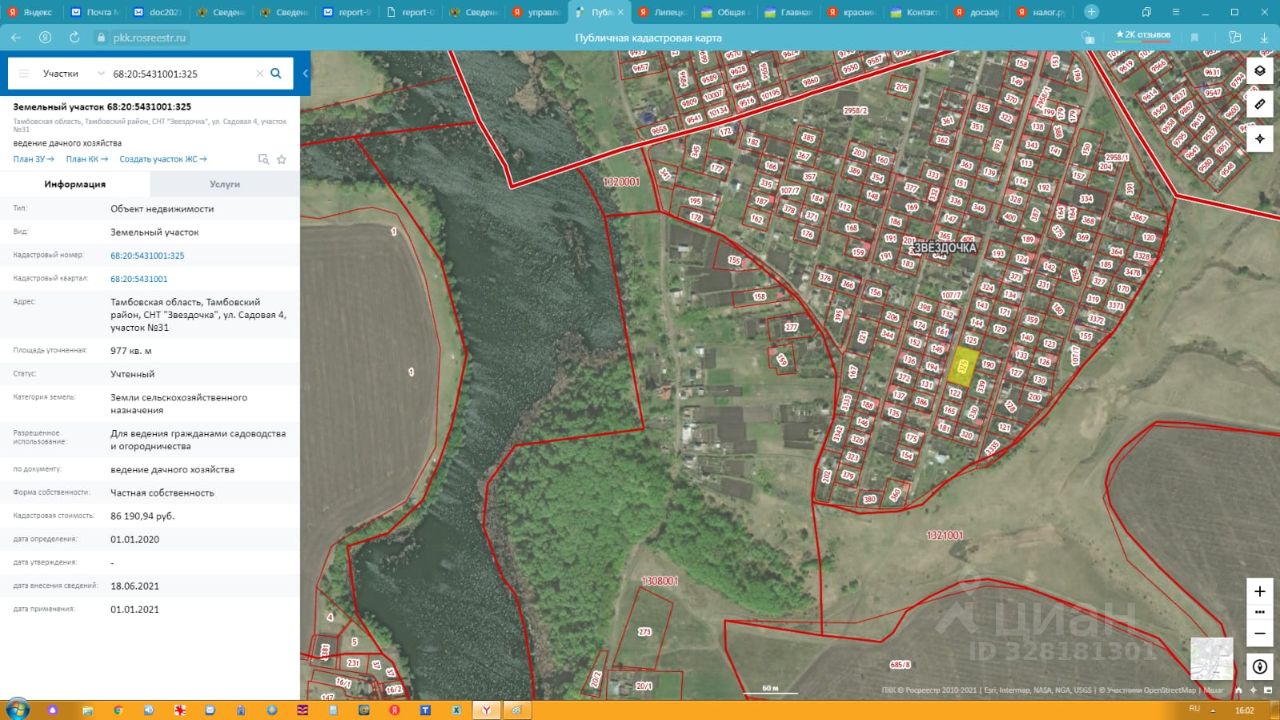Clear the search field with the X icon
Viewport: 1280px width, 720px height.
tap(260, 73)
